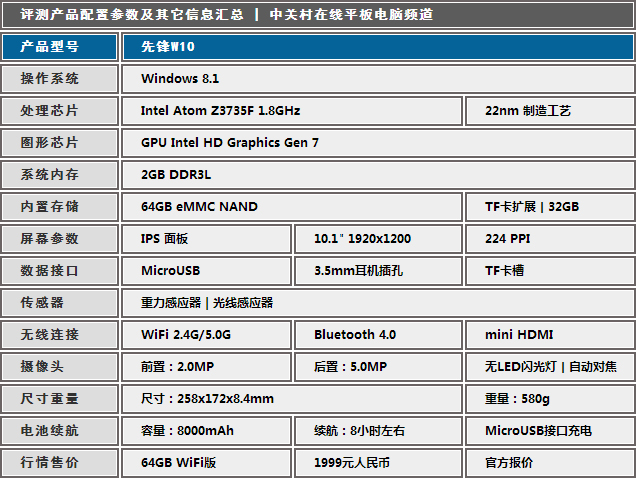Click the 先锋W10 model name cell

tap(378, 47)
